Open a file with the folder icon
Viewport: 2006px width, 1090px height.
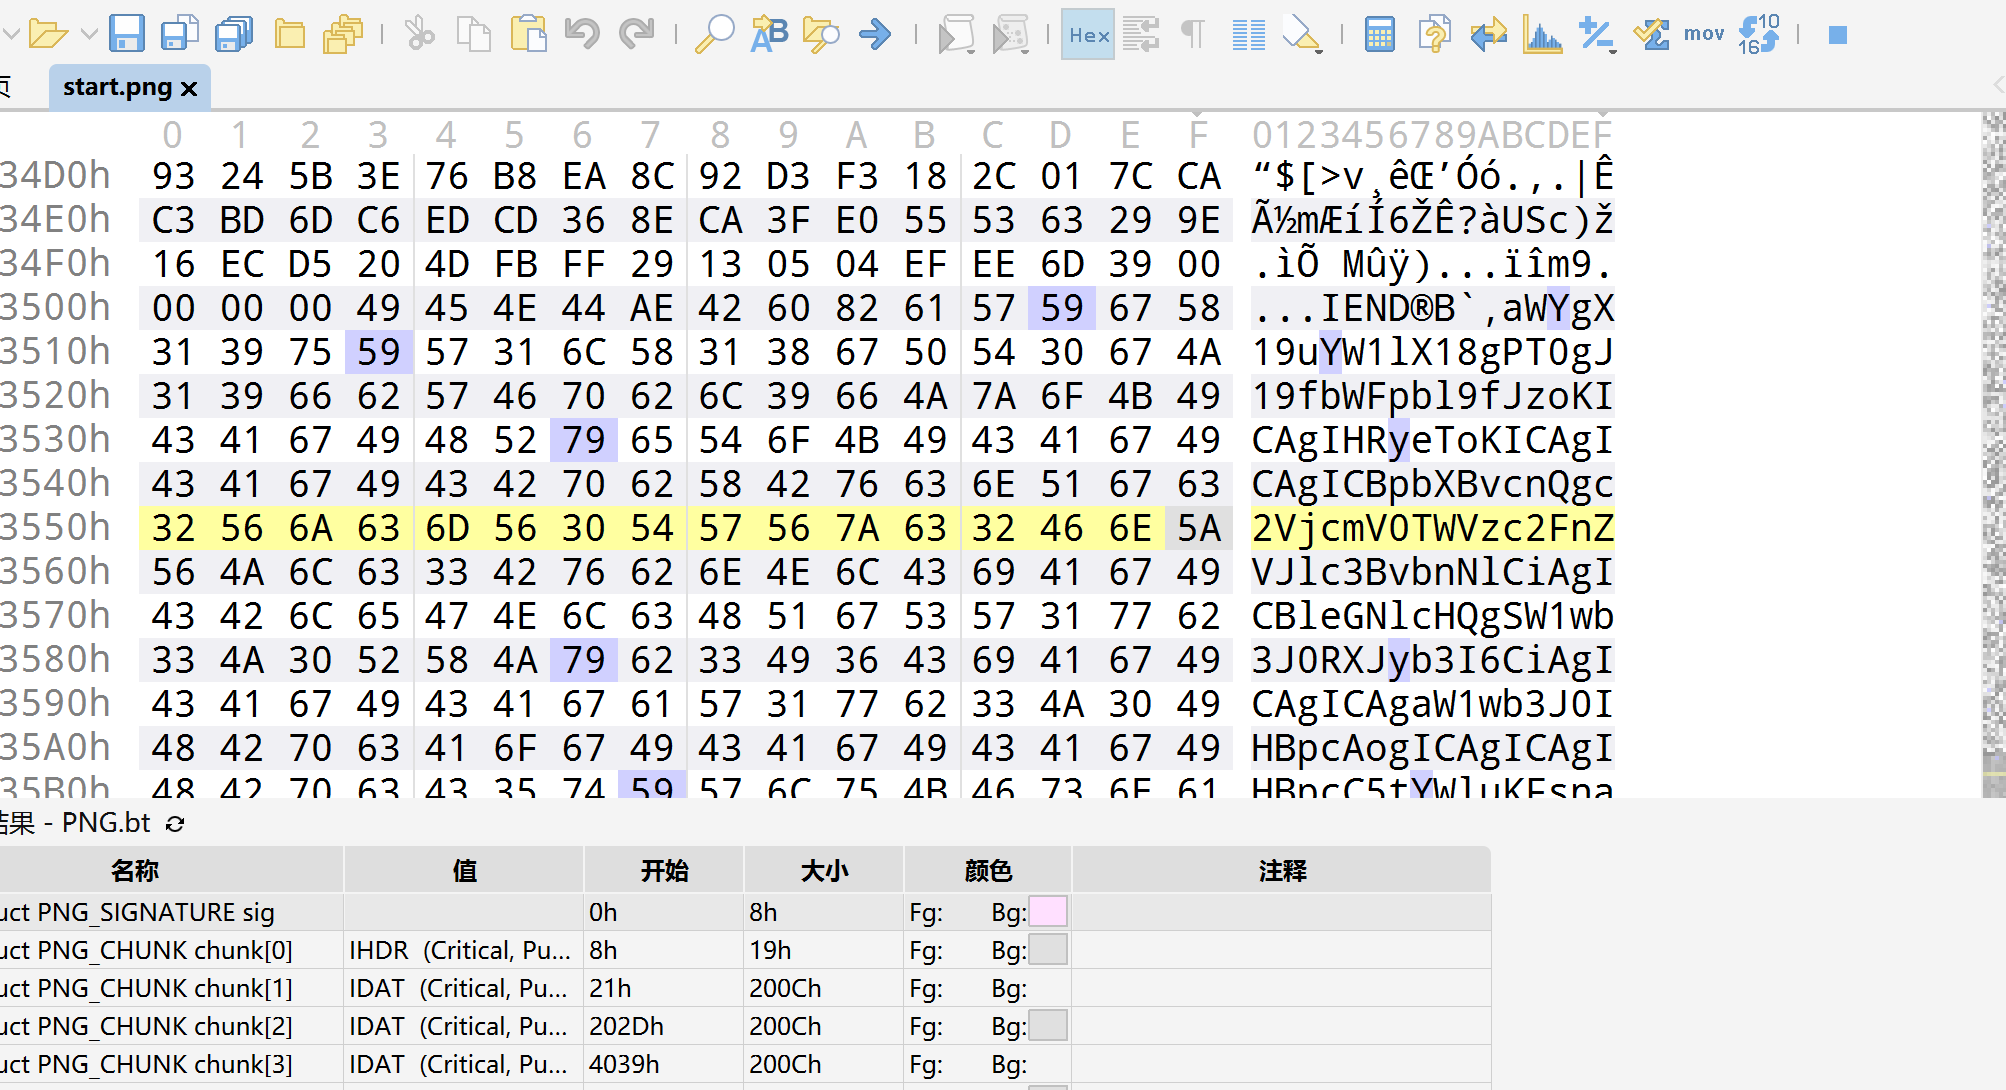47,35
